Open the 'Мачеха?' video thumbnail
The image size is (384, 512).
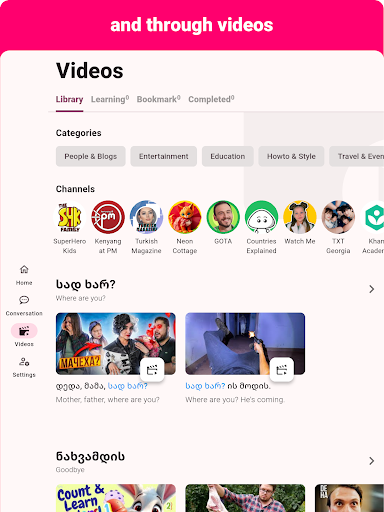[x=116, y=344]
